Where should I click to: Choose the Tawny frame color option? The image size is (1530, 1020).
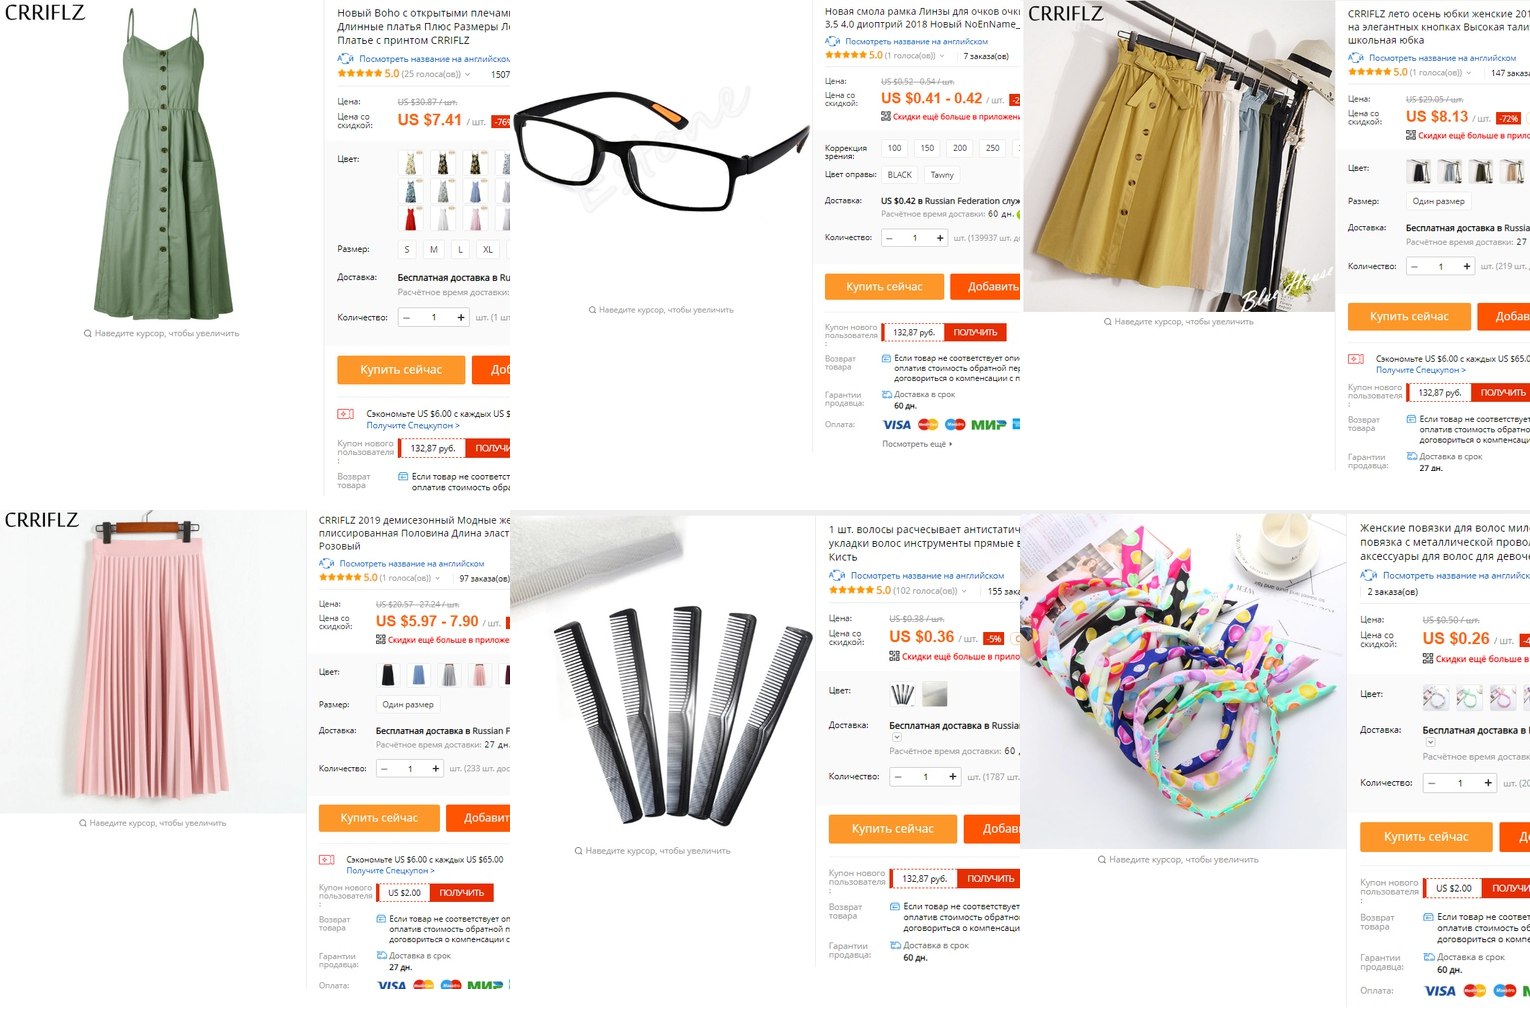pyautogui.click(x=942, y=175)
